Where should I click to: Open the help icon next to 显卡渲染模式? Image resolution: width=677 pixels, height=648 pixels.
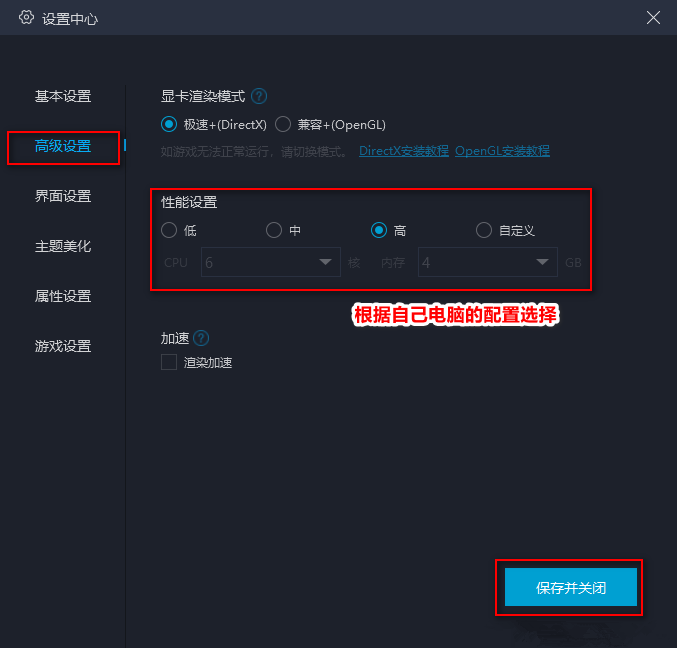259,96
